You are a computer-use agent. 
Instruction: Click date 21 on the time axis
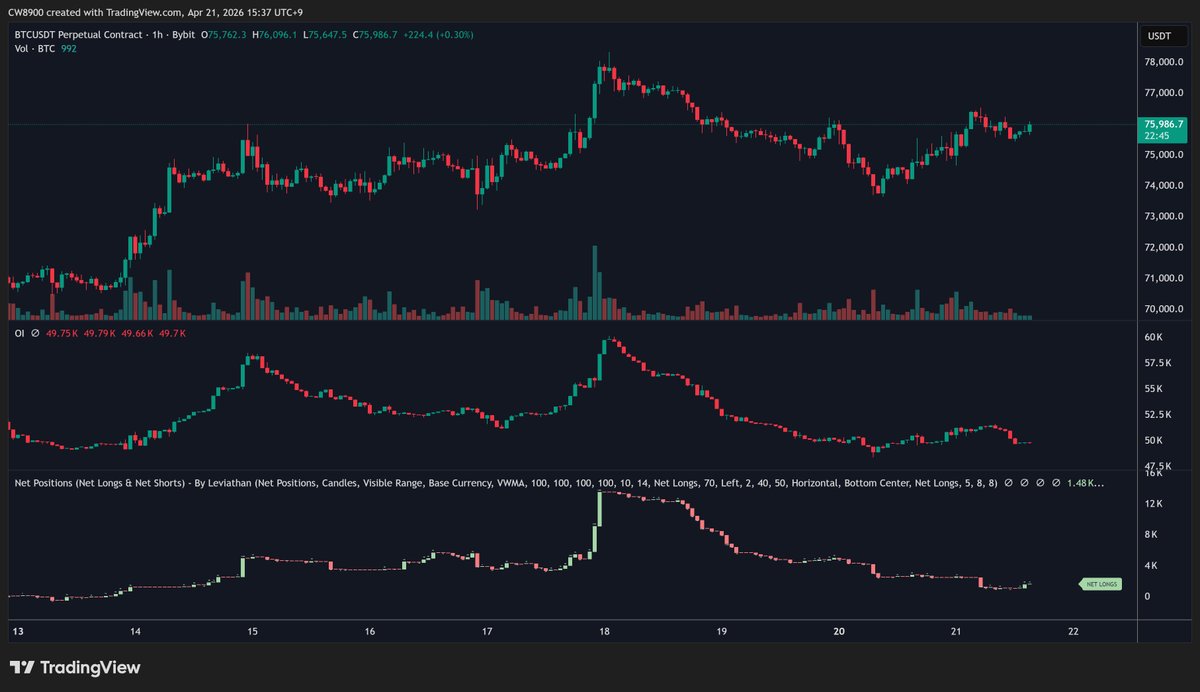956,632
